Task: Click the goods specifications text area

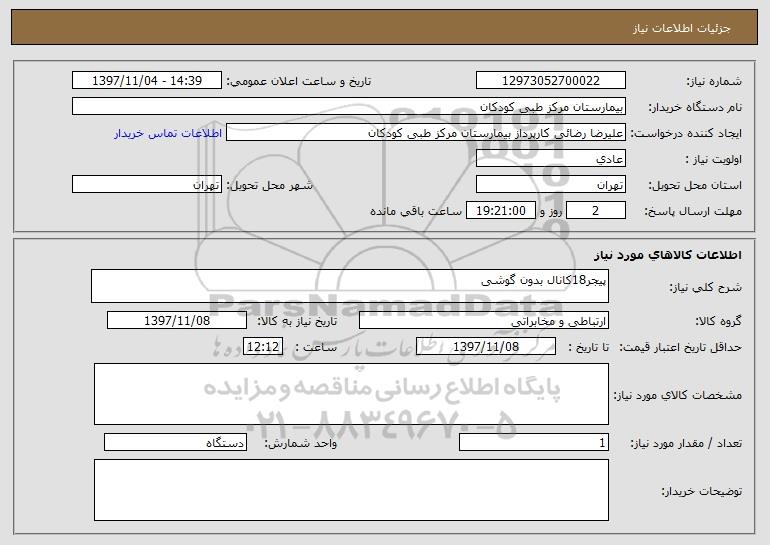Action: click(x=351, y=394)
